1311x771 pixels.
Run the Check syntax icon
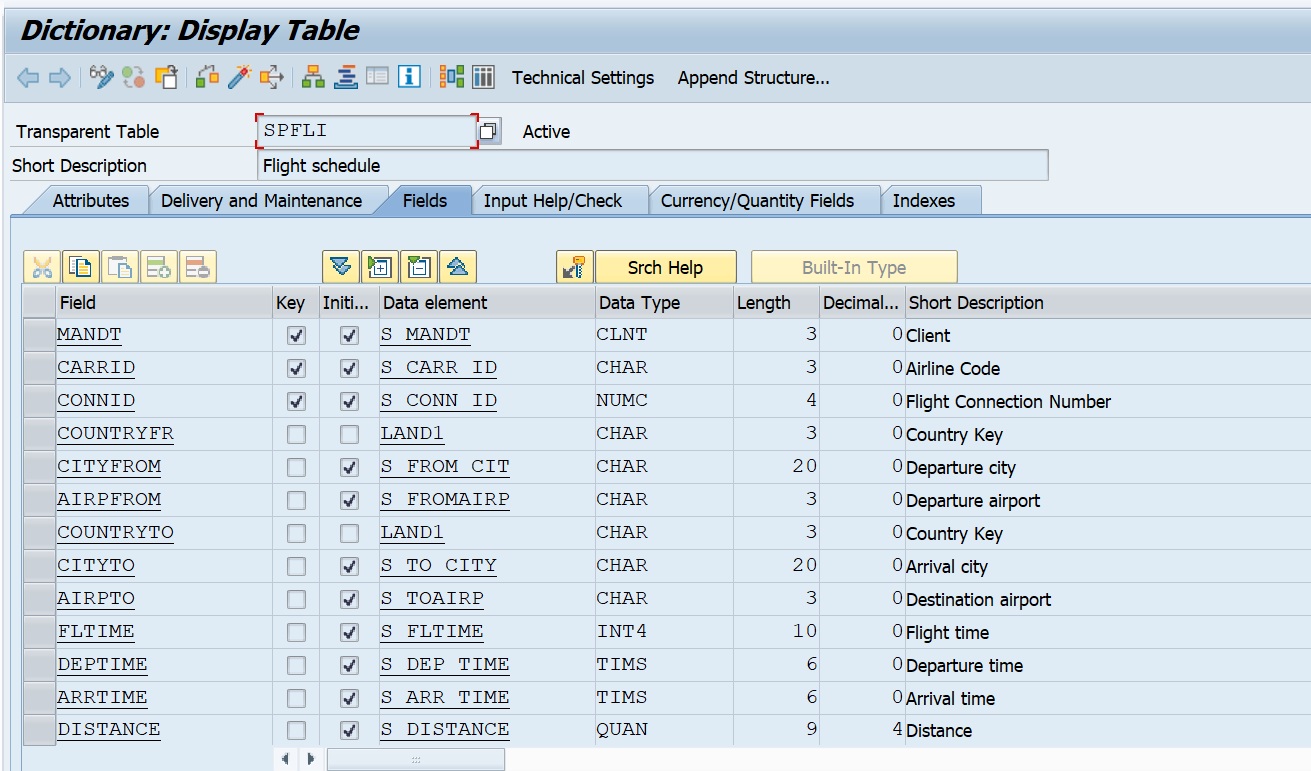[207, 77]
